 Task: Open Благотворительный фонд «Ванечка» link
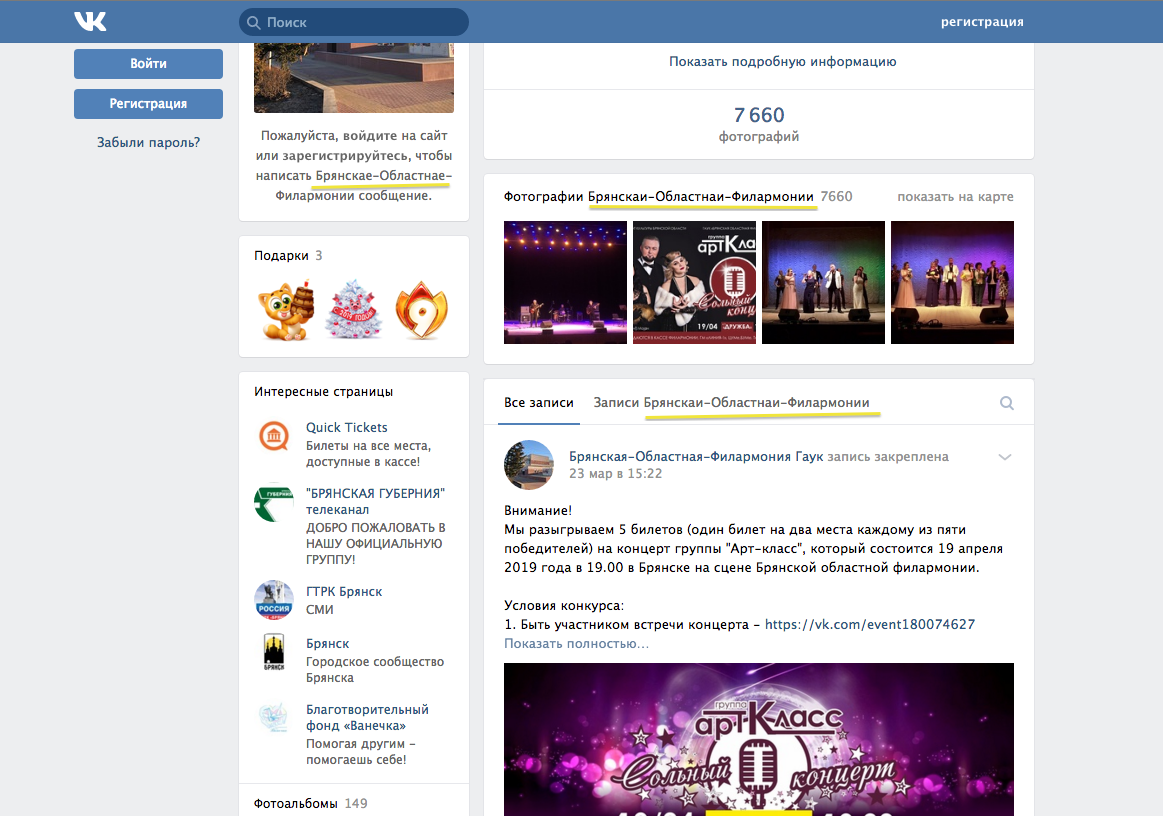click(367, 717)
